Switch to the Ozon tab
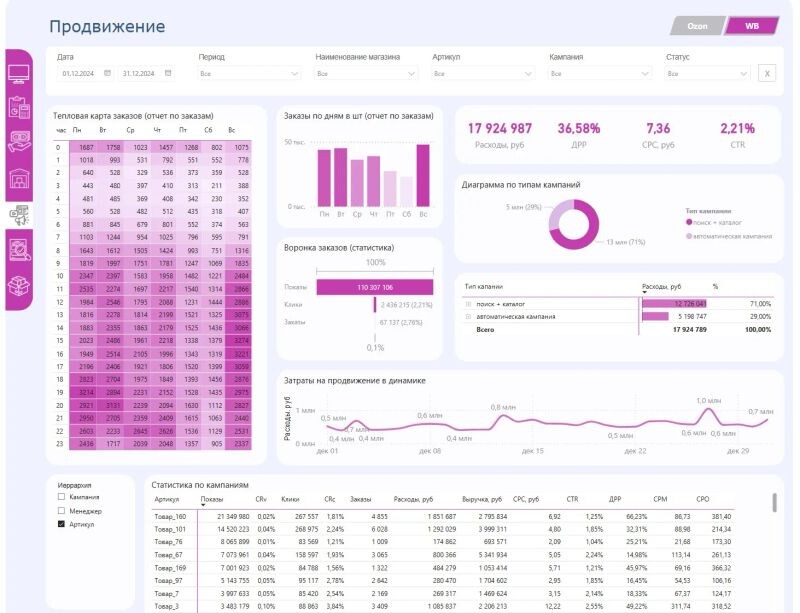 point(697,26)
